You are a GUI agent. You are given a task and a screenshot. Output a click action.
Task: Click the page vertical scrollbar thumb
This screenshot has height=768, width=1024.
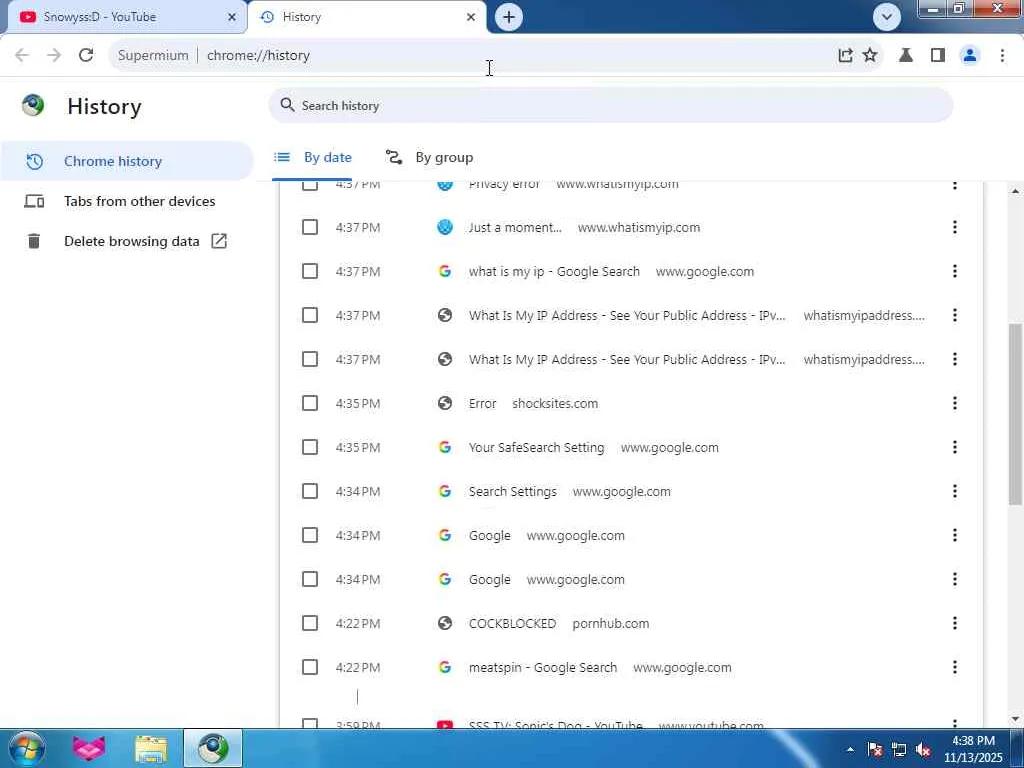(x=1015, y=414)
